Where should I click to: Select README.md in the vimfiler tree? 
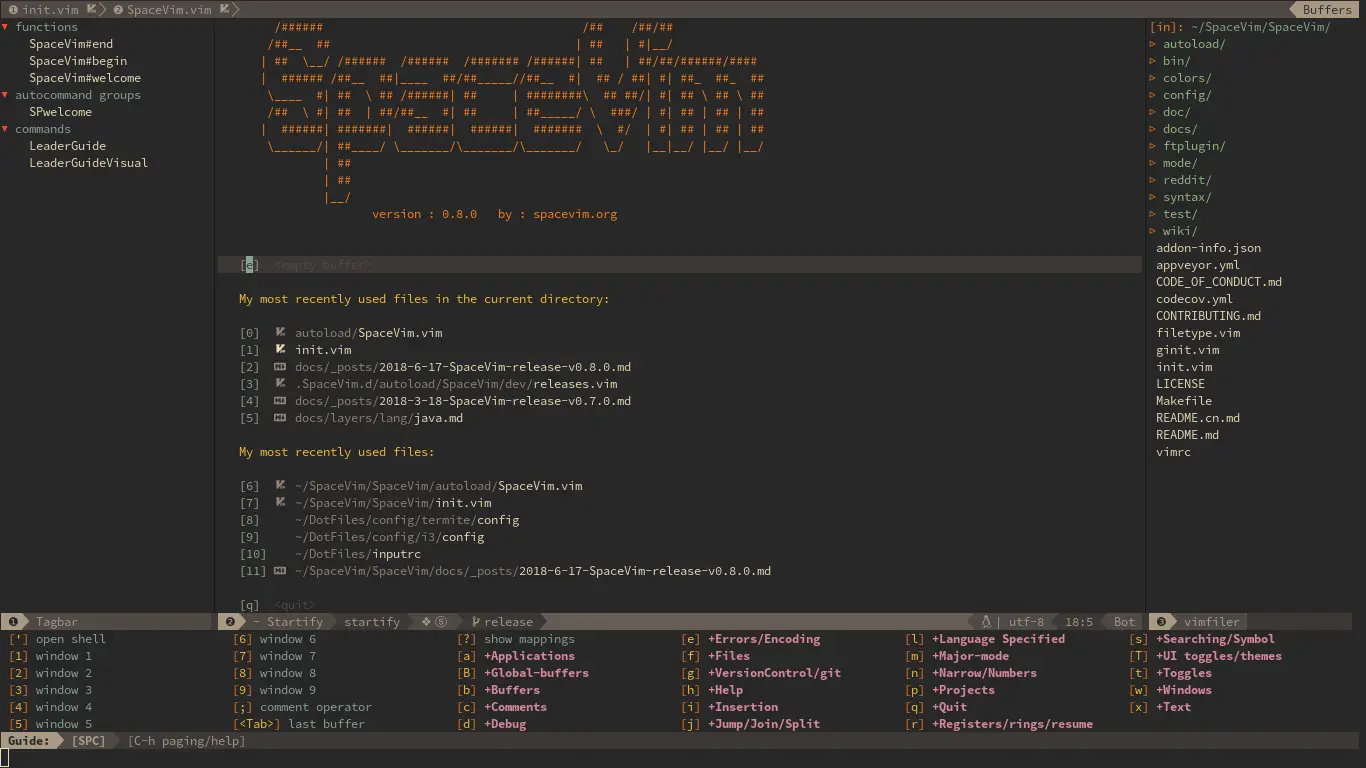pos(1185,434)
